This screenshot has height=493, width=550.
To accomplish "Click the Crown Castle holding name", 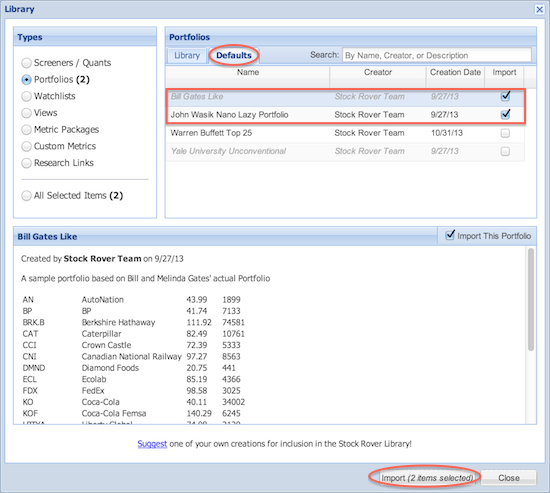I will click(107, 345).
